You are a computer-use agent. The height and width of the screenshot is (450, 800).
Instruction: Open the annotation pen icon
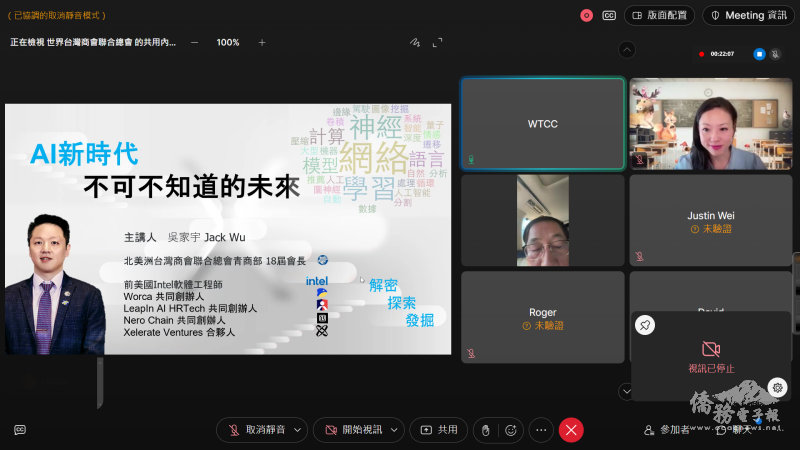click(x=415, y=42)
